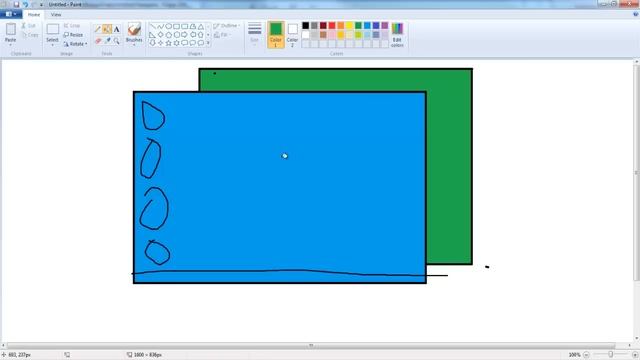Click the Undo arrow in quick access toolbar

point(25,4)
